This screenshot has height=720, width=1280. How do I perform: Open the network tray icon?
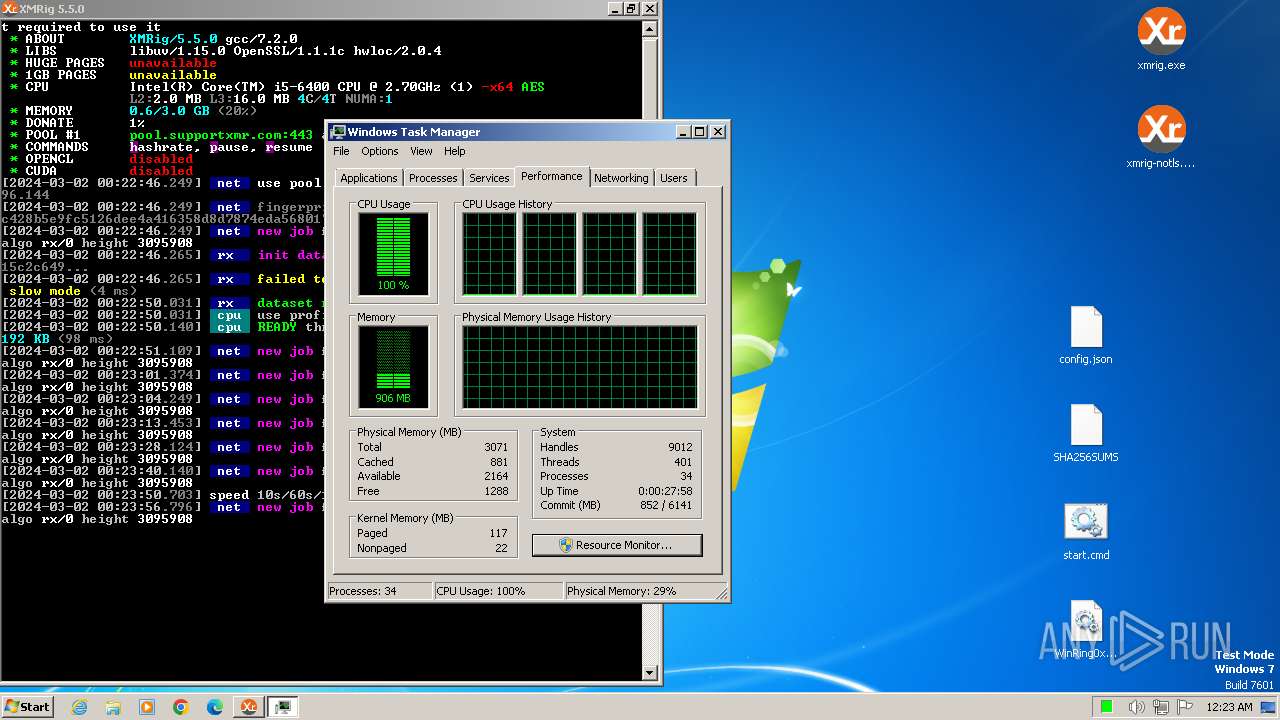pyautogui.click(x=1161, y=707)
